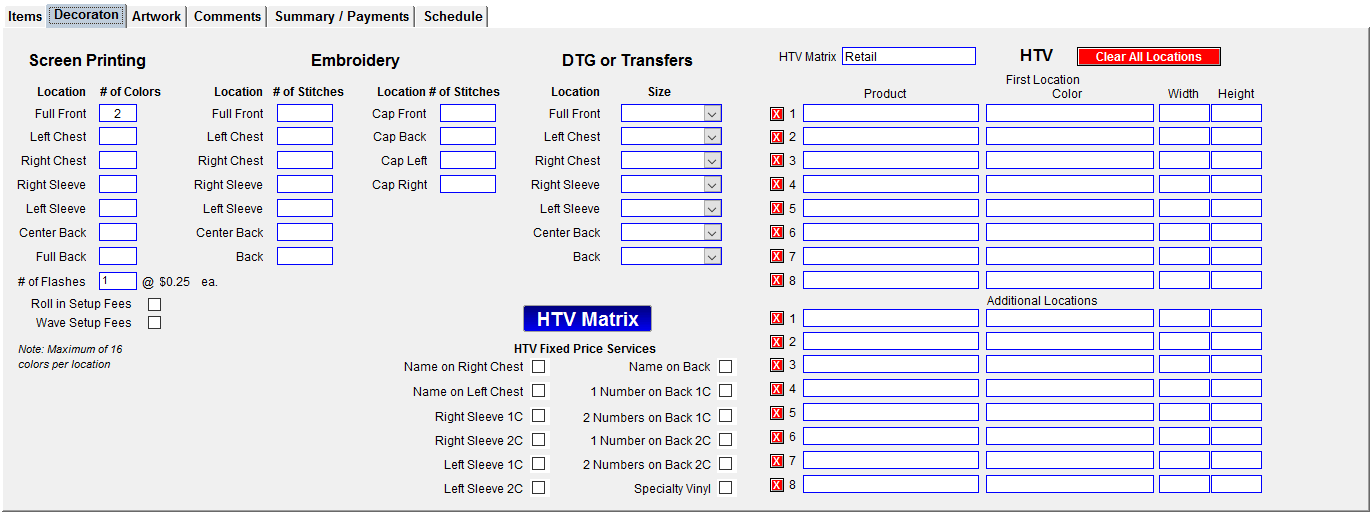The height and width of the screenshot is (513, 1371).
Task: Click the blue HTV Matrix button
Action: [x=587, y=319]
